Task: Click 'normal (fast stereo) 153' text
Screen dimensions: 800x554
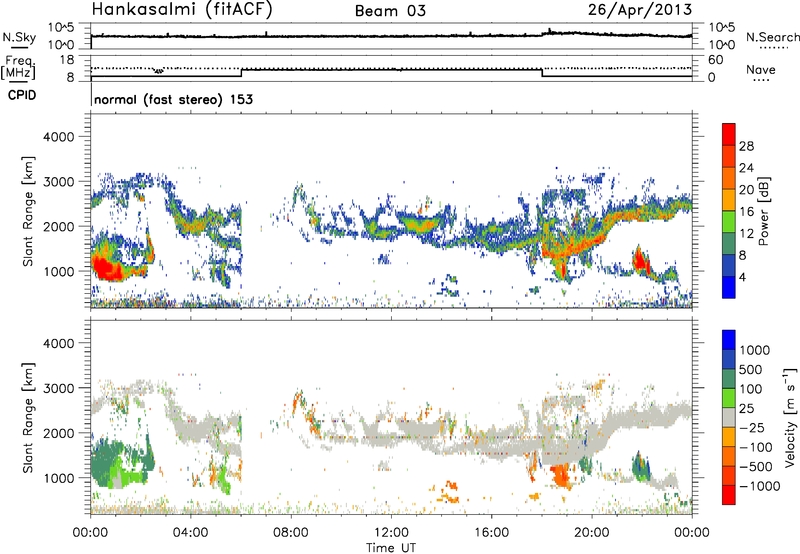Action: tap(173, 99)
